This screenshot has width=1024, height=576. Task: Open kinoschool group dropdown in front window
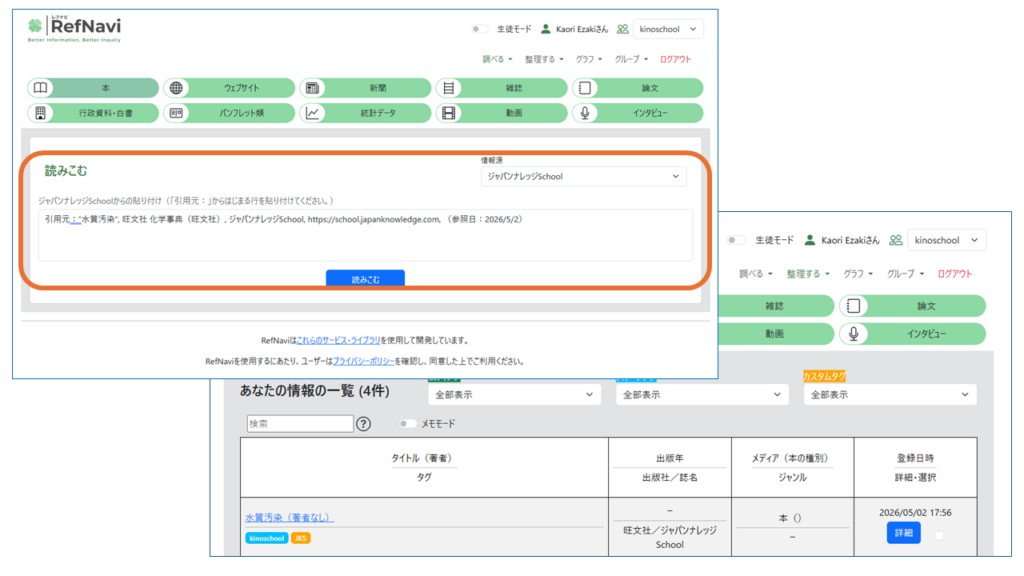click(x=668, y=29)
